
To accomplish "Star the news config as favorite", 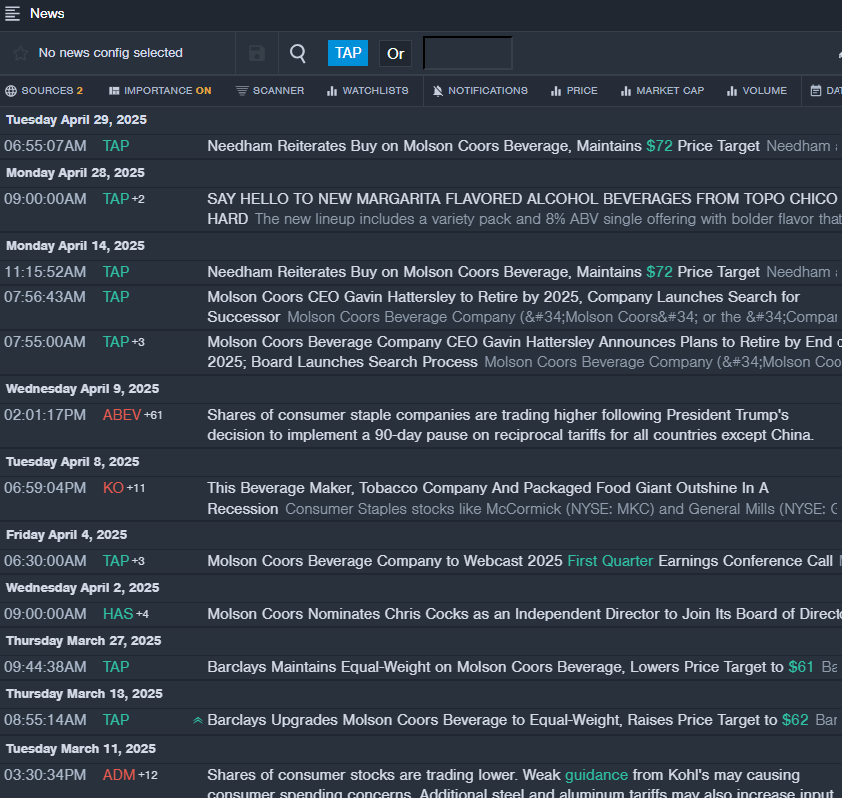I will pos(20,53).
